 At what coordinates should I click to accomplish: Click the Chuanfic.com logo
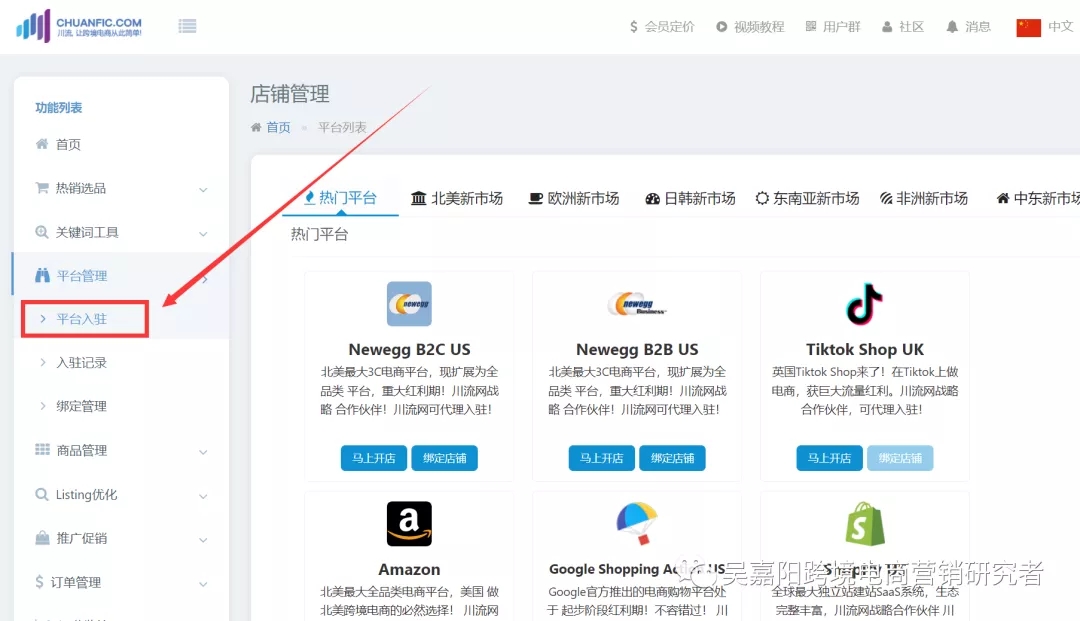(79, 26)
